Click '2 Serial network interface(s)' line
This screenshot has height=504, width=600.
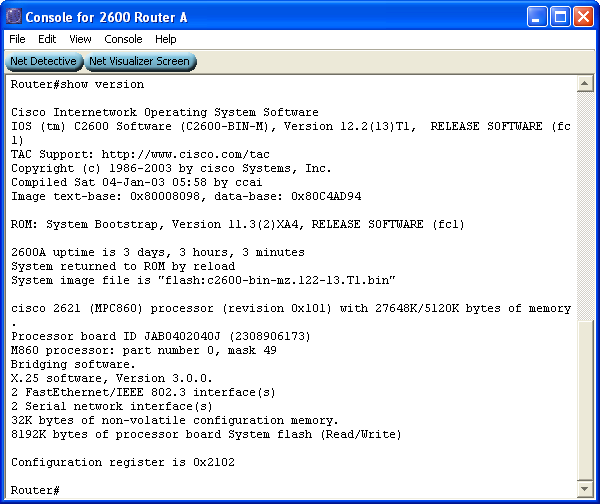pos(111,406)
